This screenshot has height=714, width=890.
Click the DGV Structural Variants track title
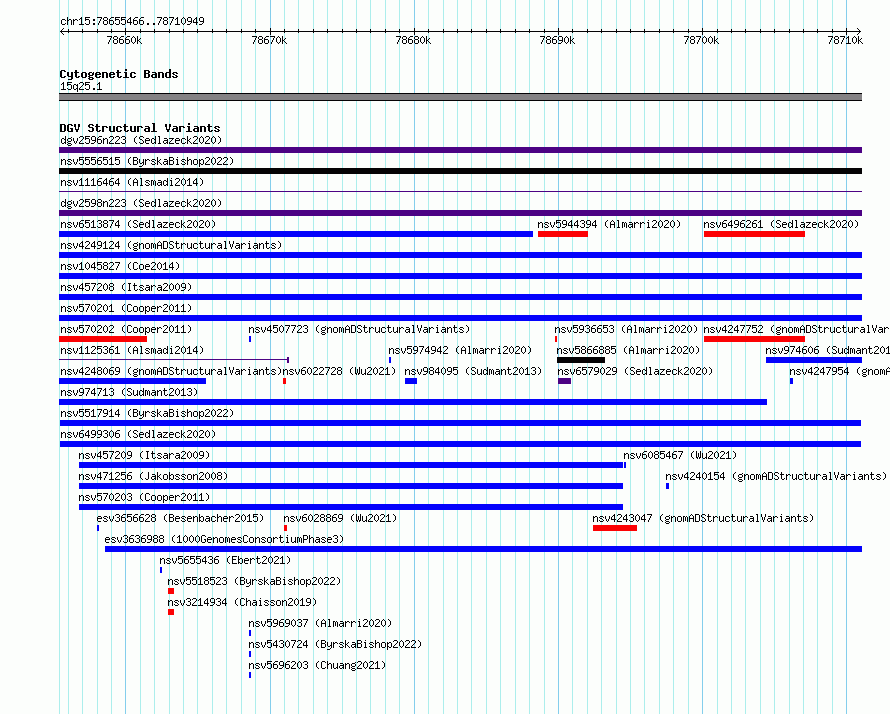coord(140,128)
